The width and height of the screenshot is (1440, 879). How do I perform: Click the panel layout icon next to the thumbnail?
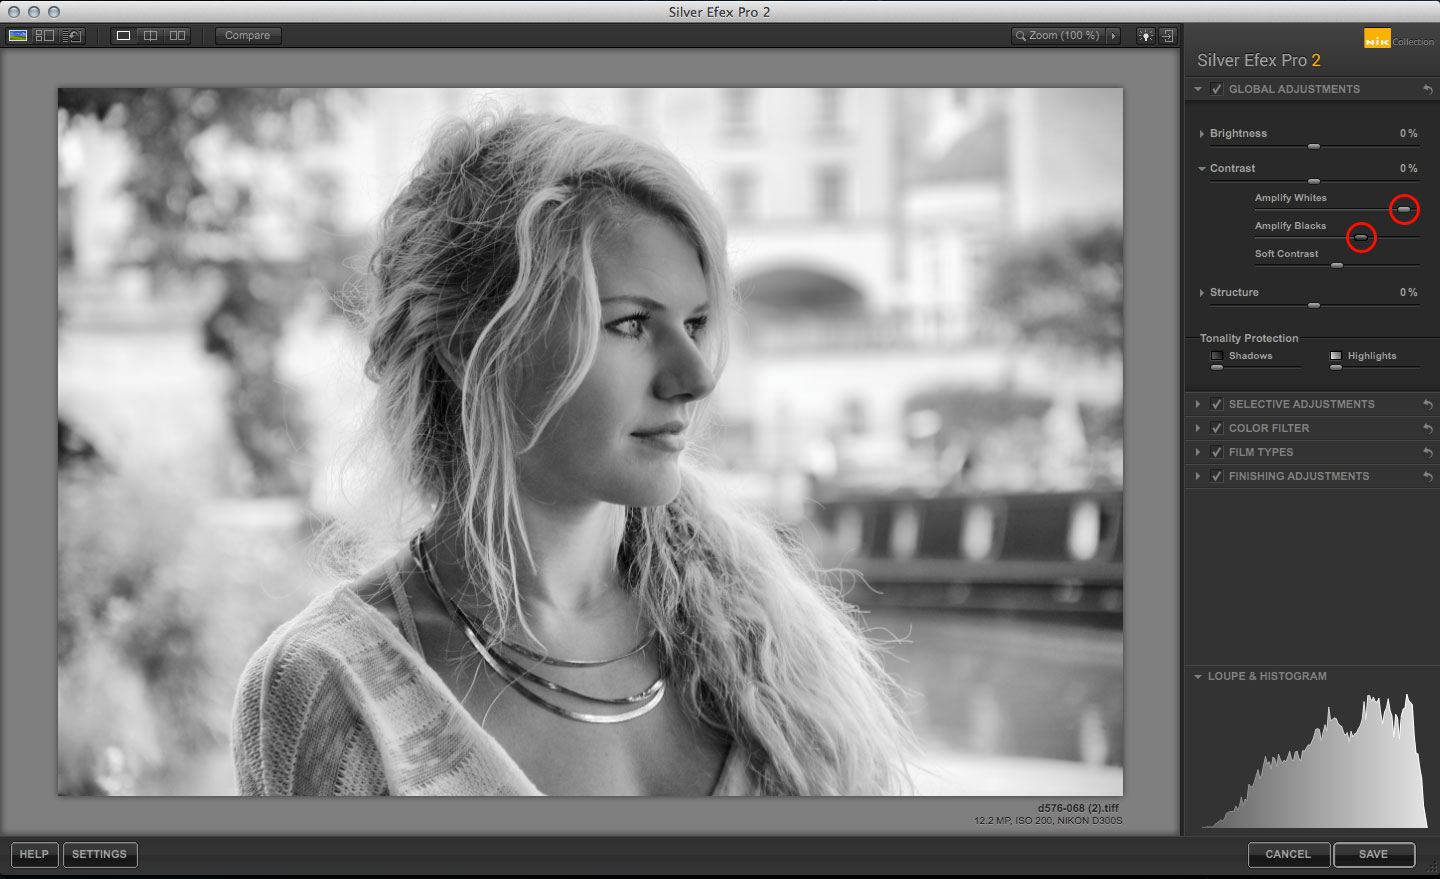(45, 35)
